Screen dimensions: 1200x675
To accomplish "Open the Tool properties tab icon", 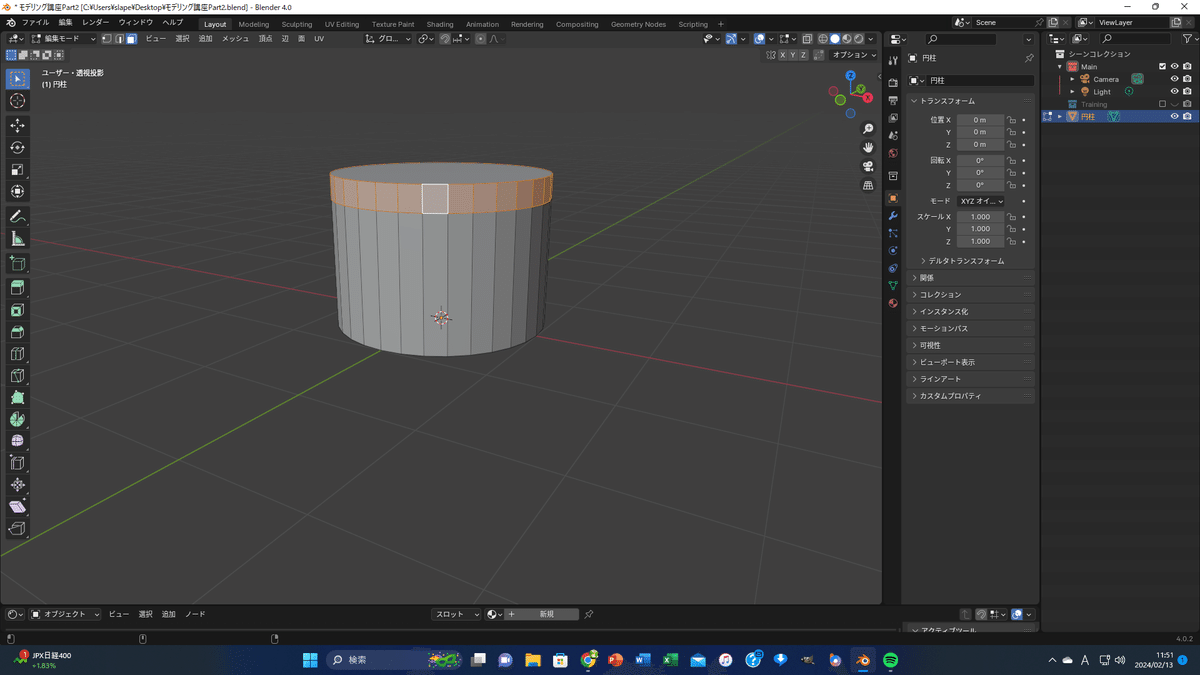I will (x=893, y=61).
